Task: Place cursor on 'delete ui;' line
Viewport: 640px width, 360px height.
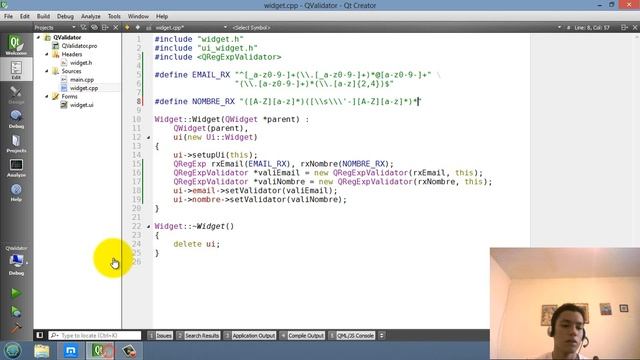Action: 196,244
